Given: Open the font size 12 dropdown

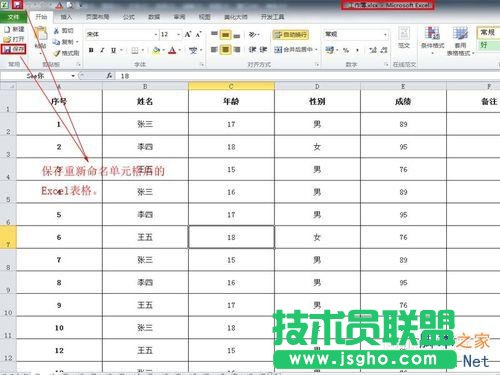Looking at the screenshot, I should (x=179, y=34).
